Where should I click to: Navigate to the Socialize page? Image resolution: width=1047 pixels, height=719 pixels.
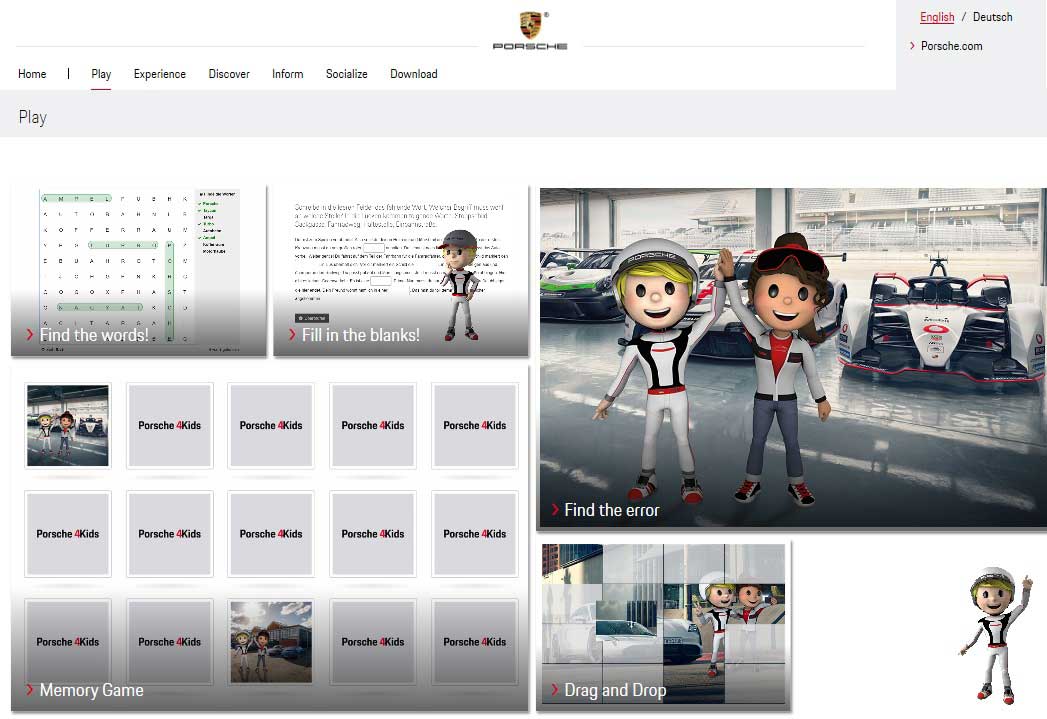346,74
